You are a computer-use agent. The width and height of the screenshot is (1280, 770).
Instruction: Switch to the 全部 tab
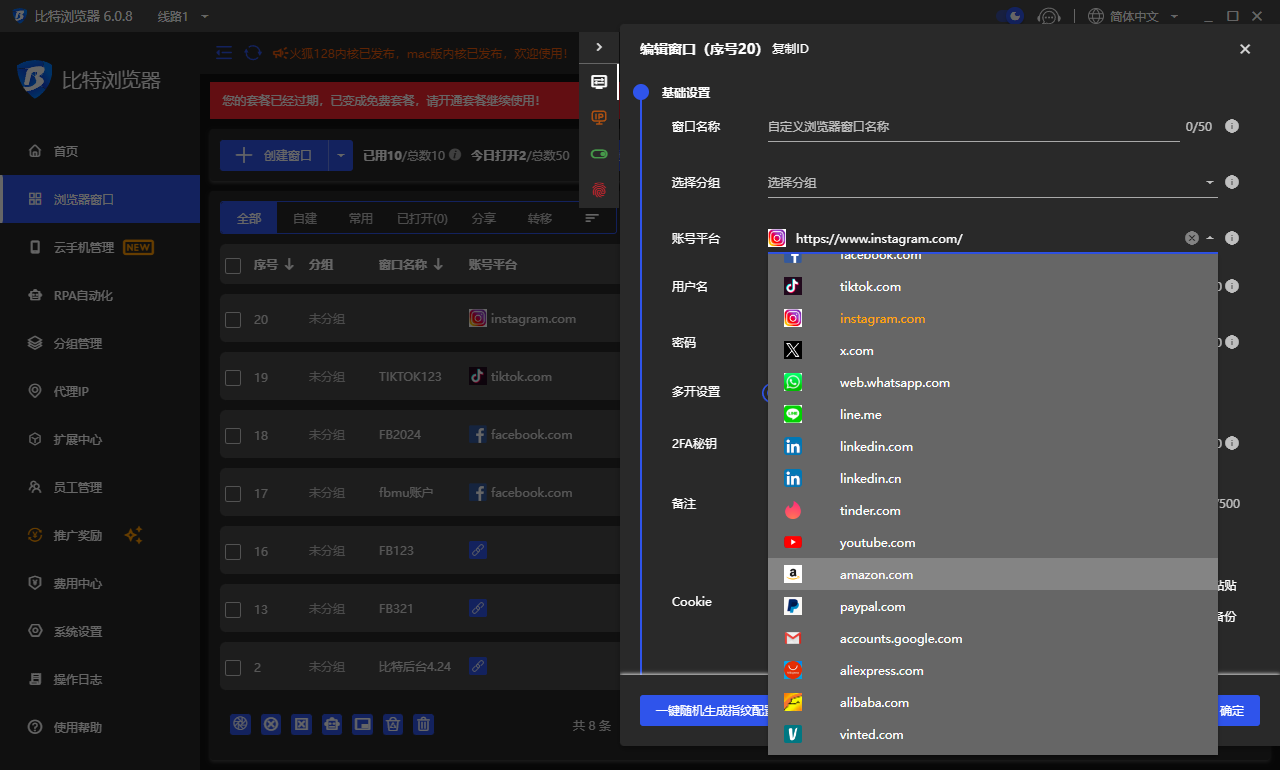tap(249, 218)
